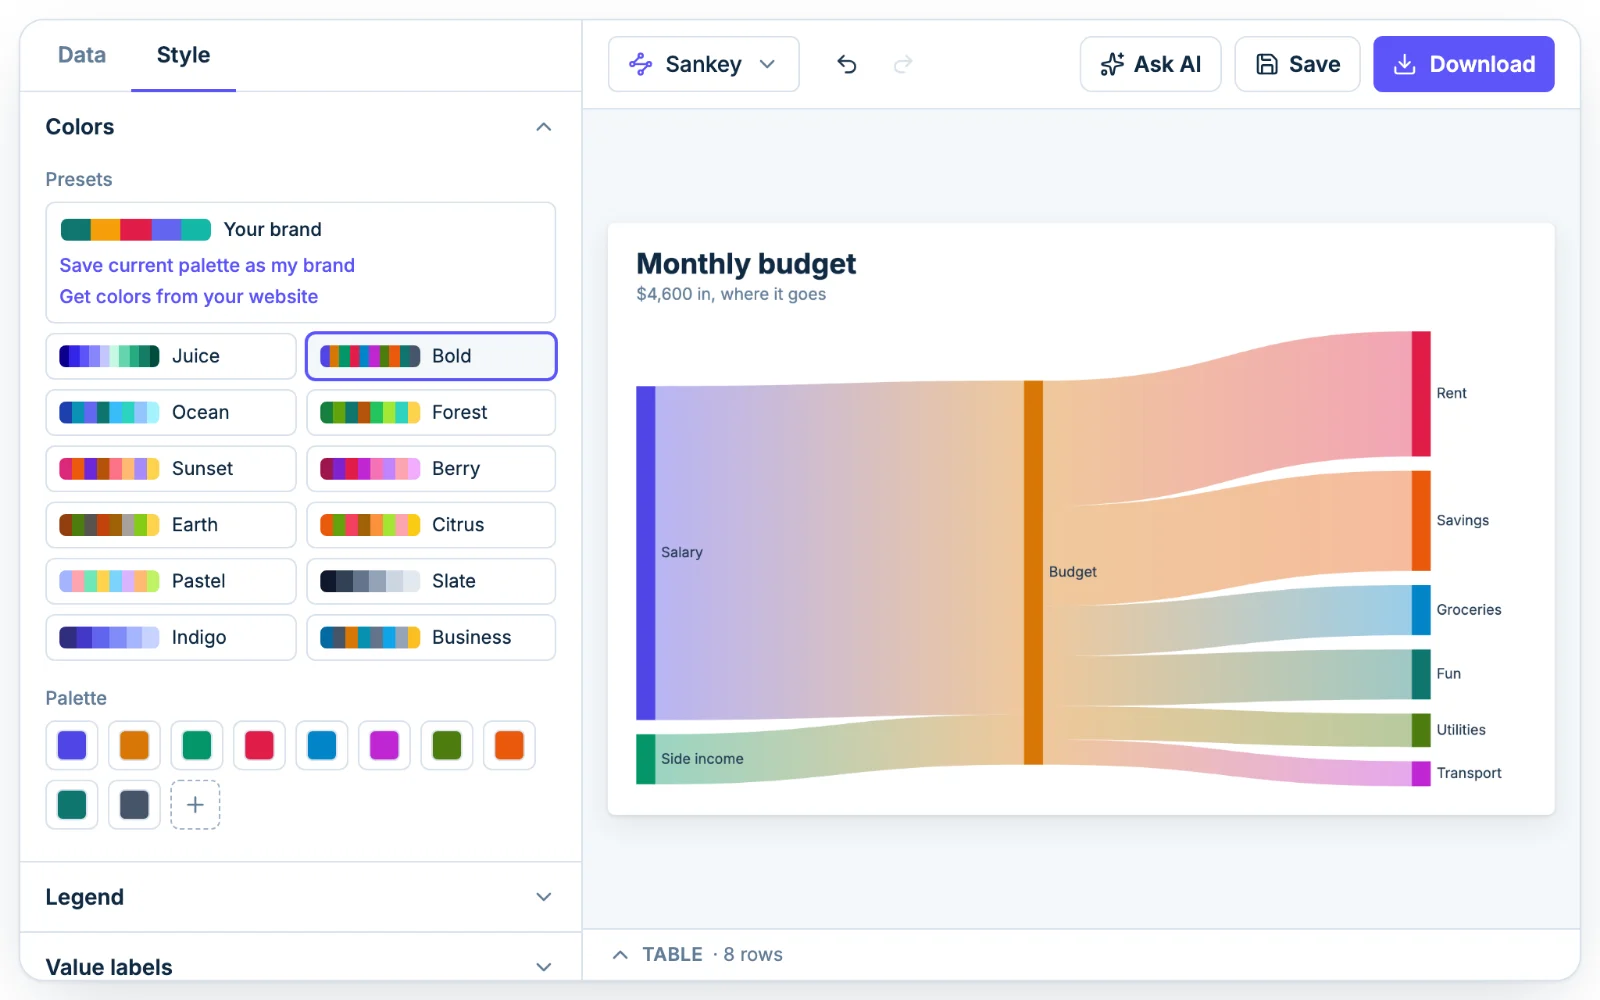Apply the Your brand preset palette
This screenshot has height=1000, width=1600.
coord(191,229)
